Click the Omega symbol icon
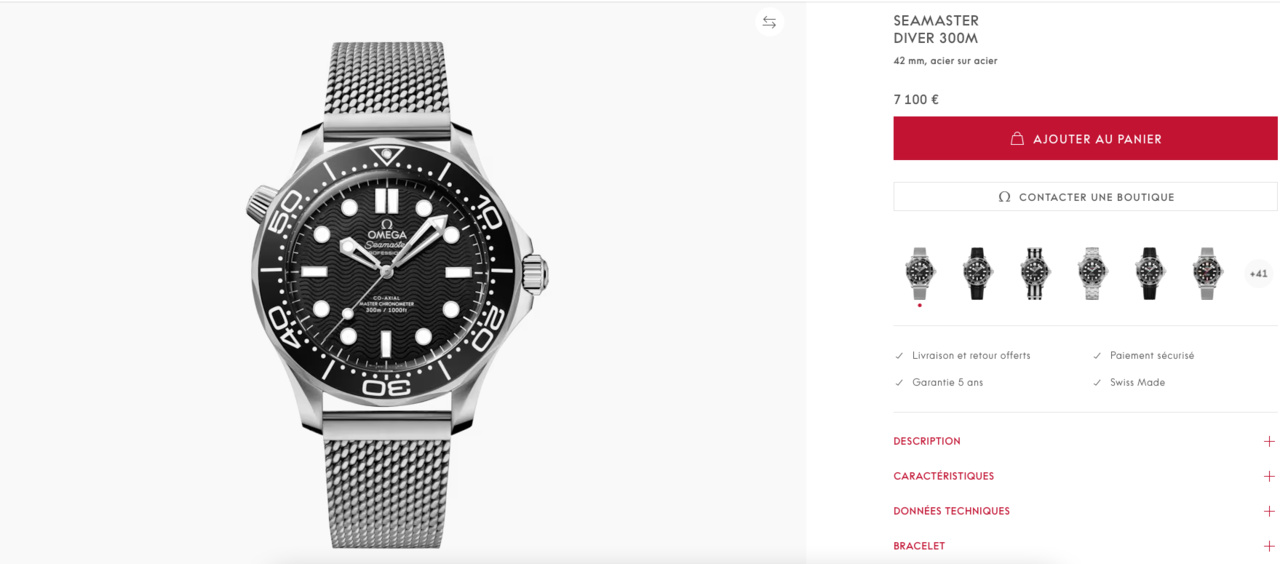1280x564 pixels. 1004,197
